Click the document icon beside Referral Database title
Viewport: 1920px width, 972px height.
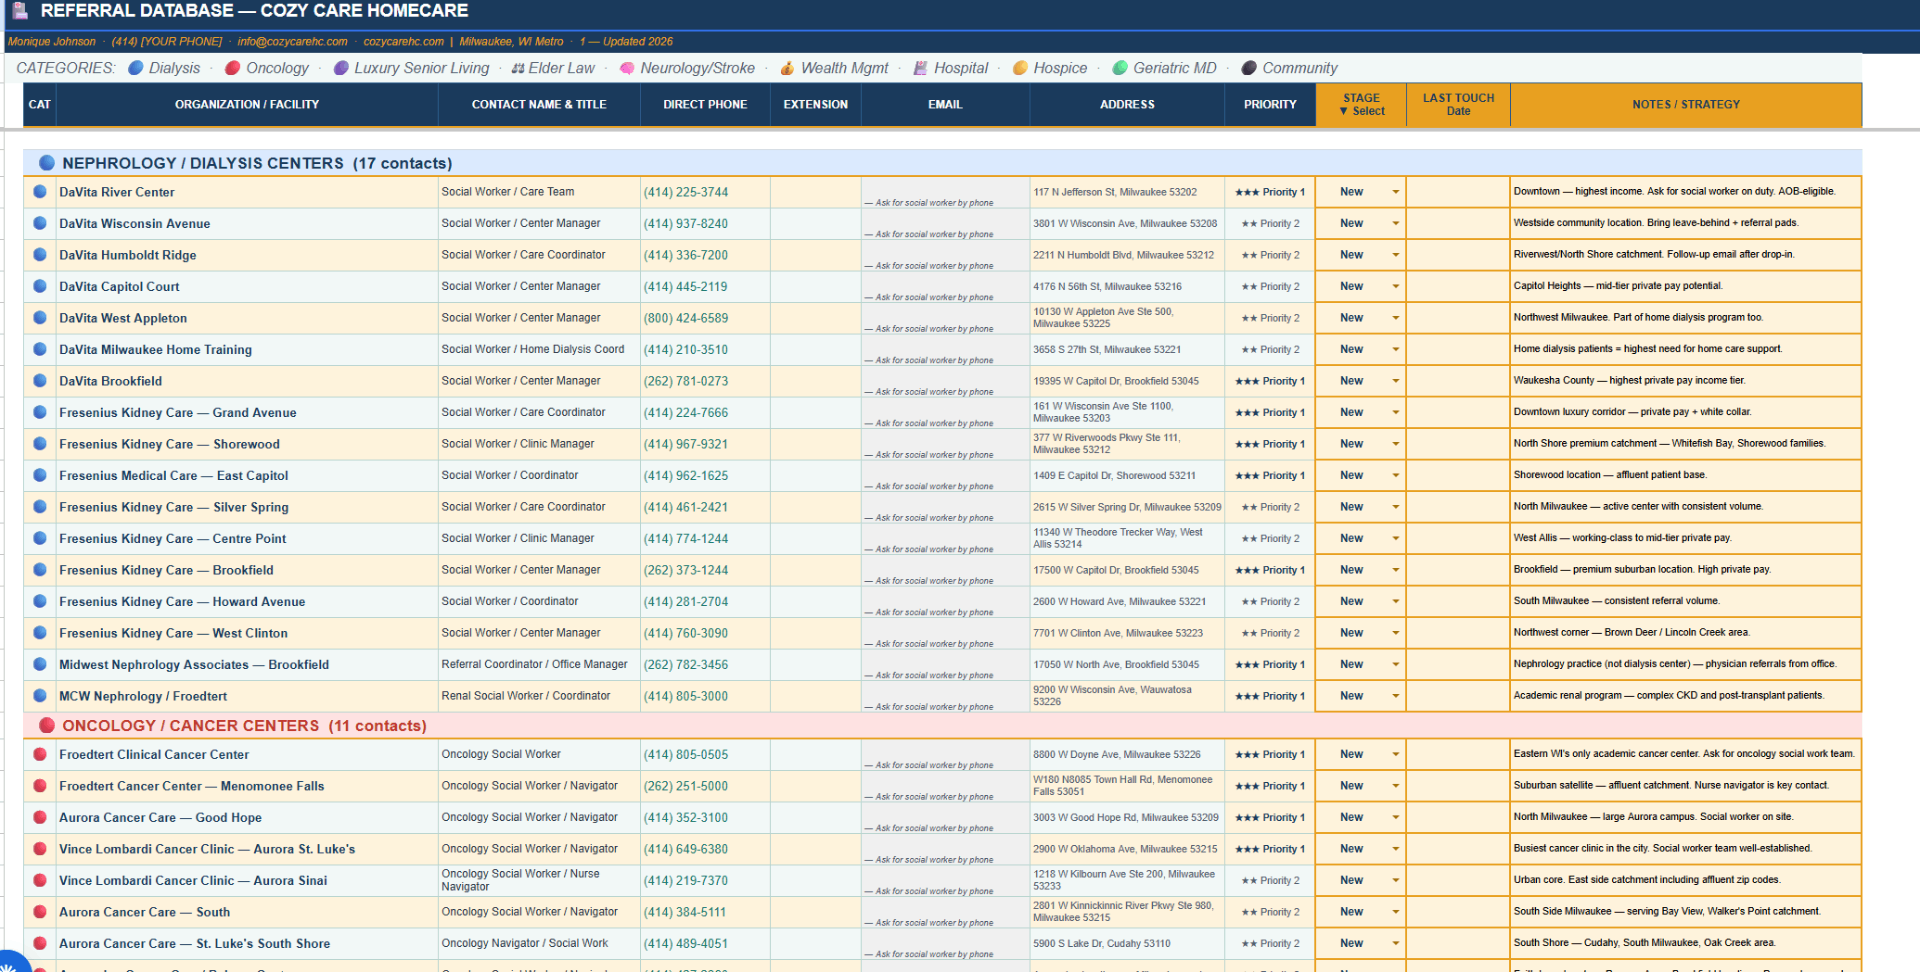pyautogui.click(x=20, y=11)
